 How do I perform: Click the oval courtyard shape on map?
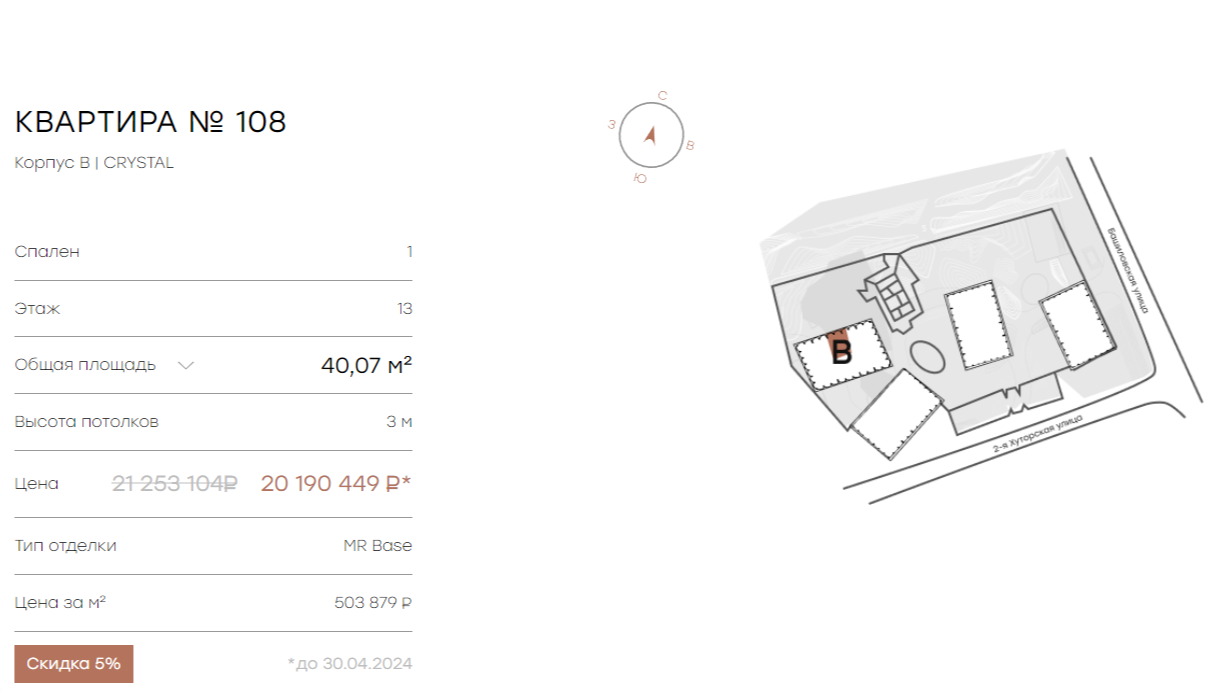tap(926, 357)
